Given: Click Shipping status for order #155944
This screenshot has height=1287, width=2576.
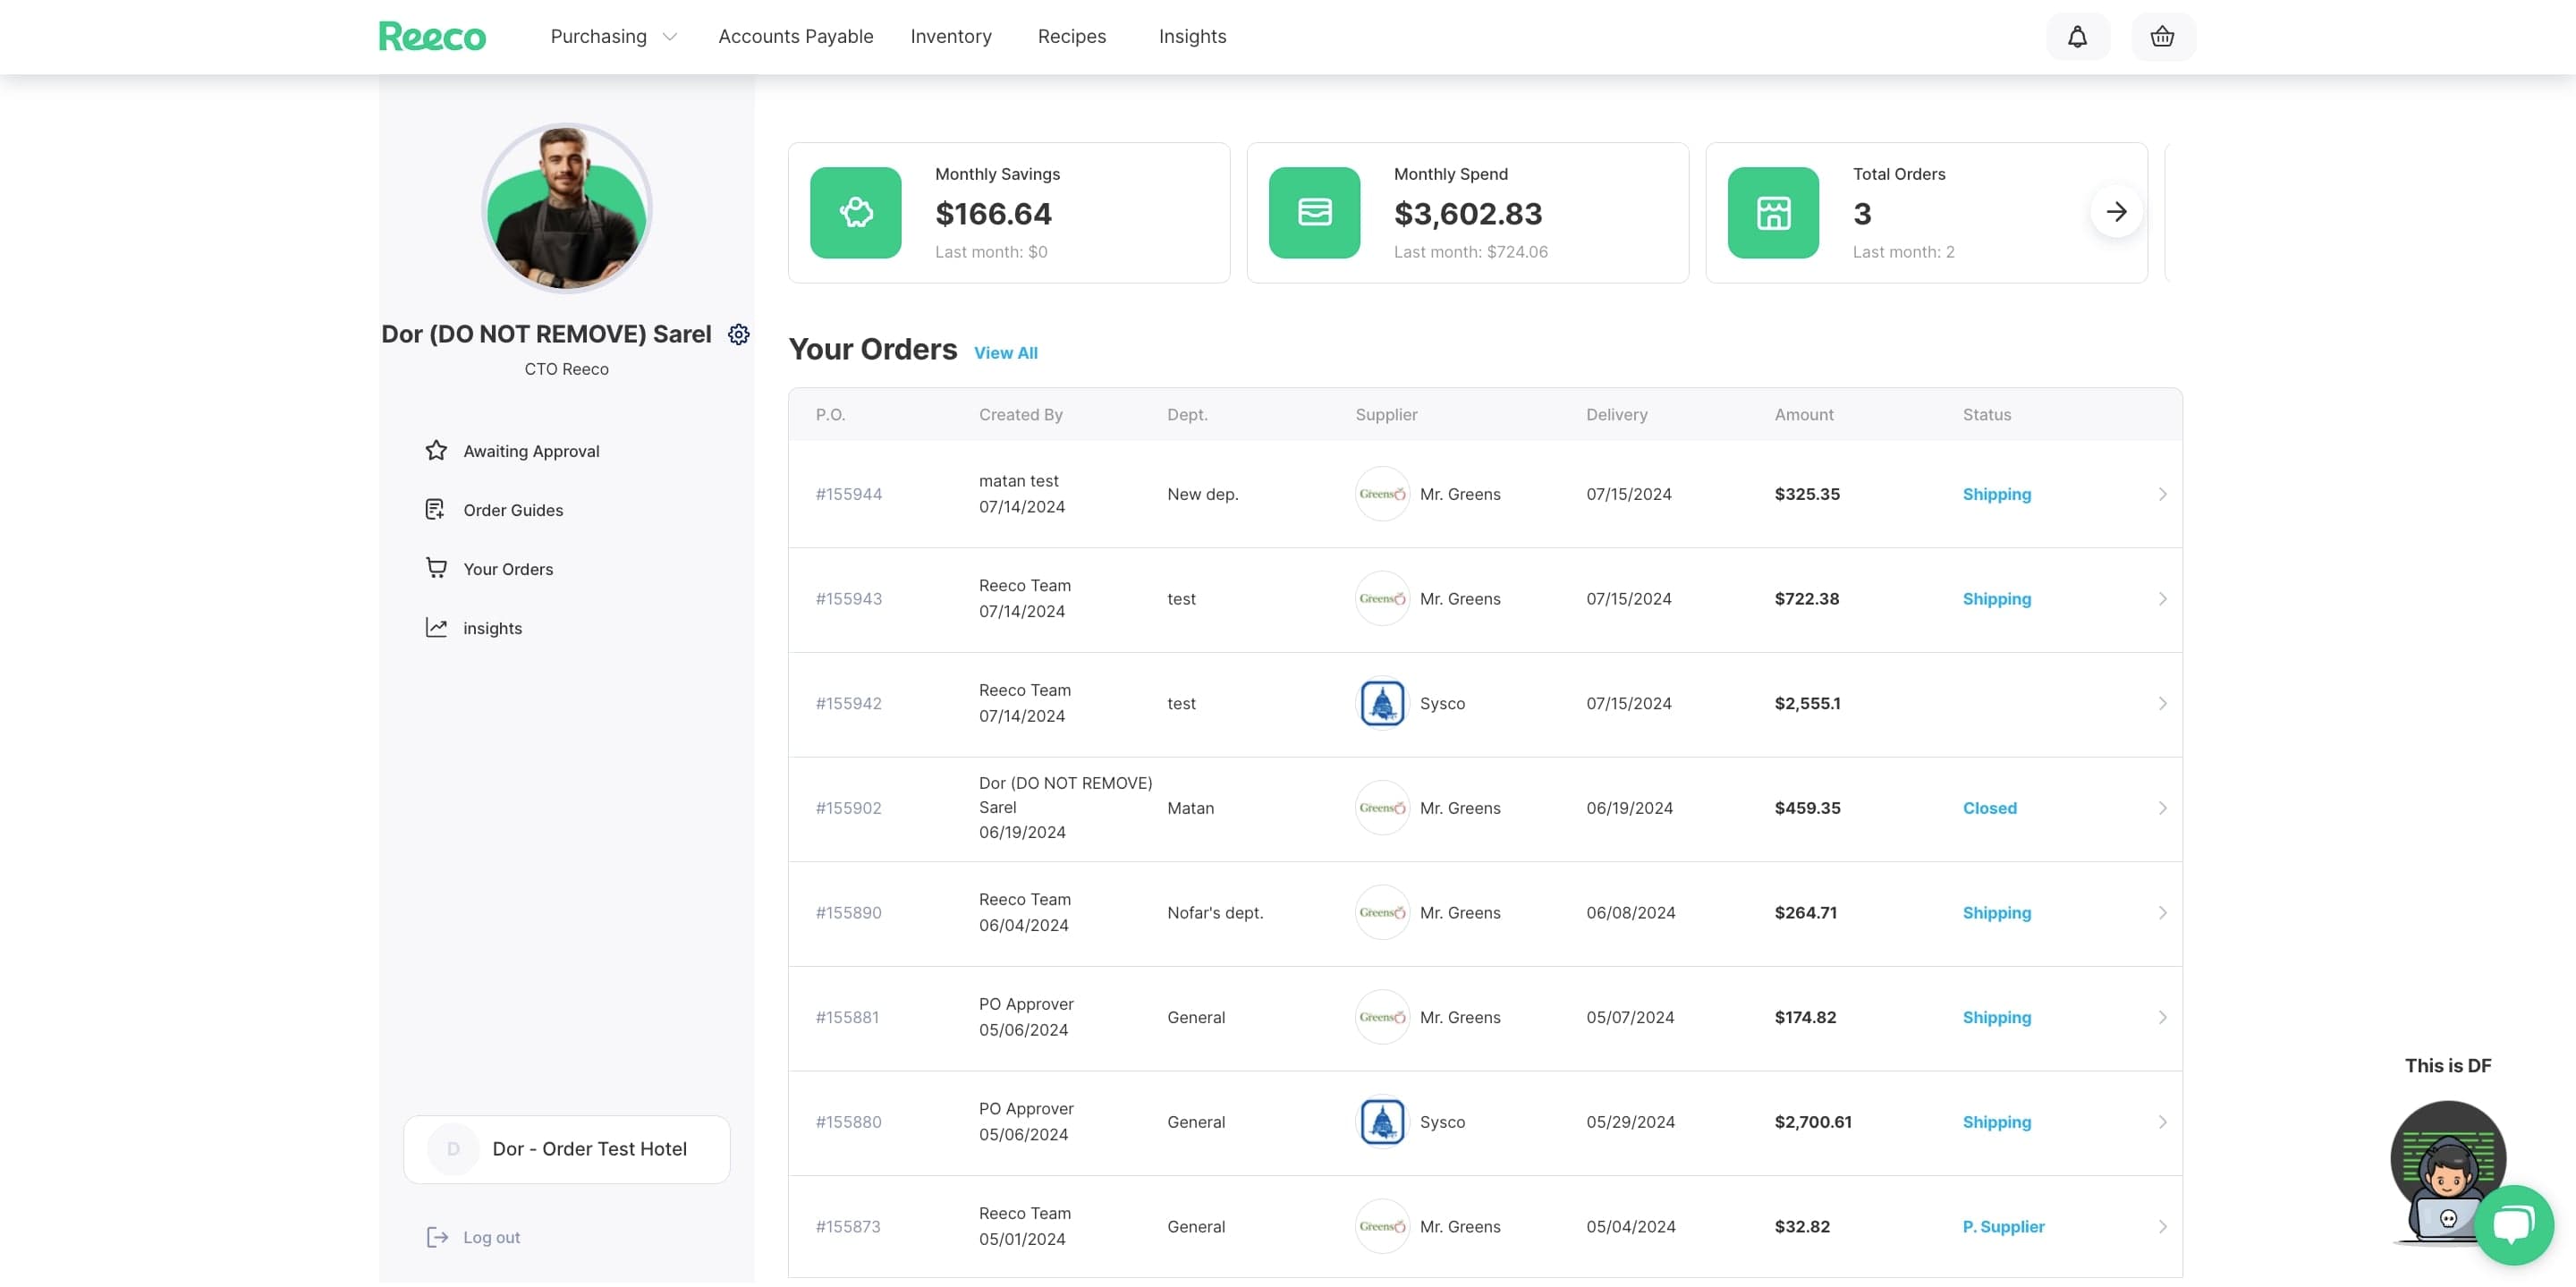Looking at the screenshot, I should [x=1996, y=494].
